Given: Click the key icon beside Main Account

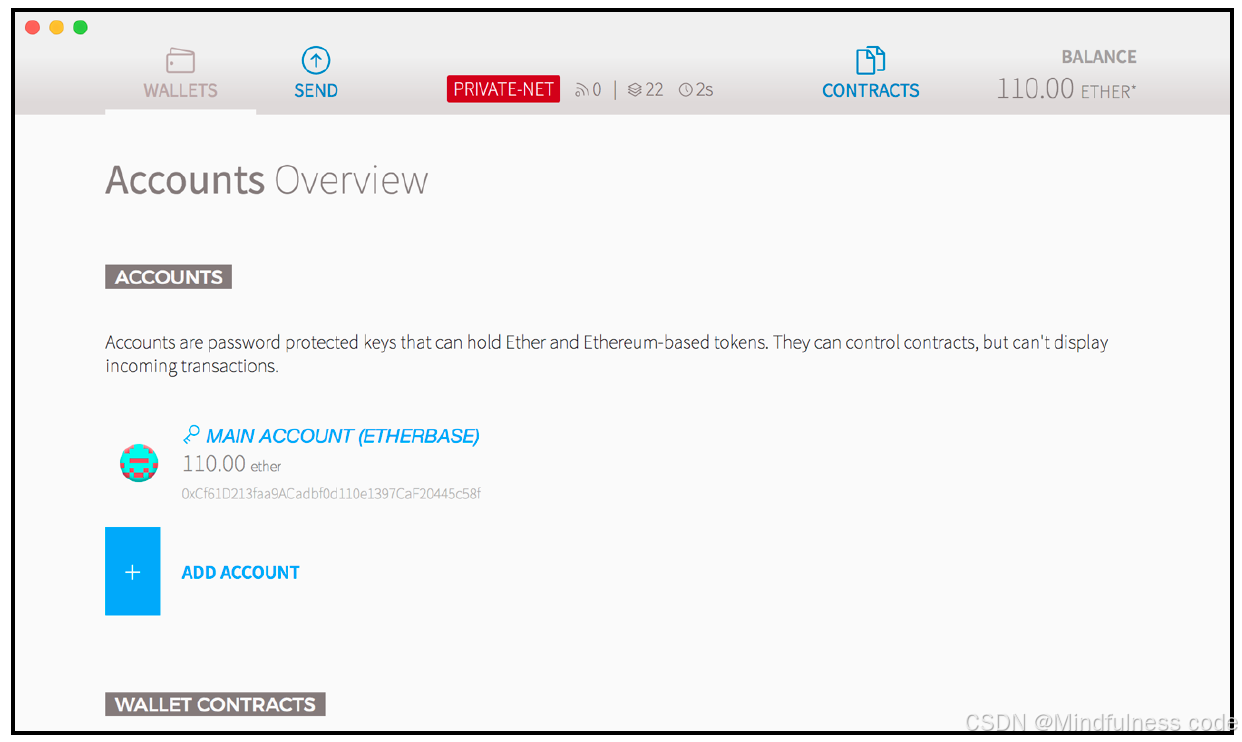Looking at the screenshot, I should 191,435.
